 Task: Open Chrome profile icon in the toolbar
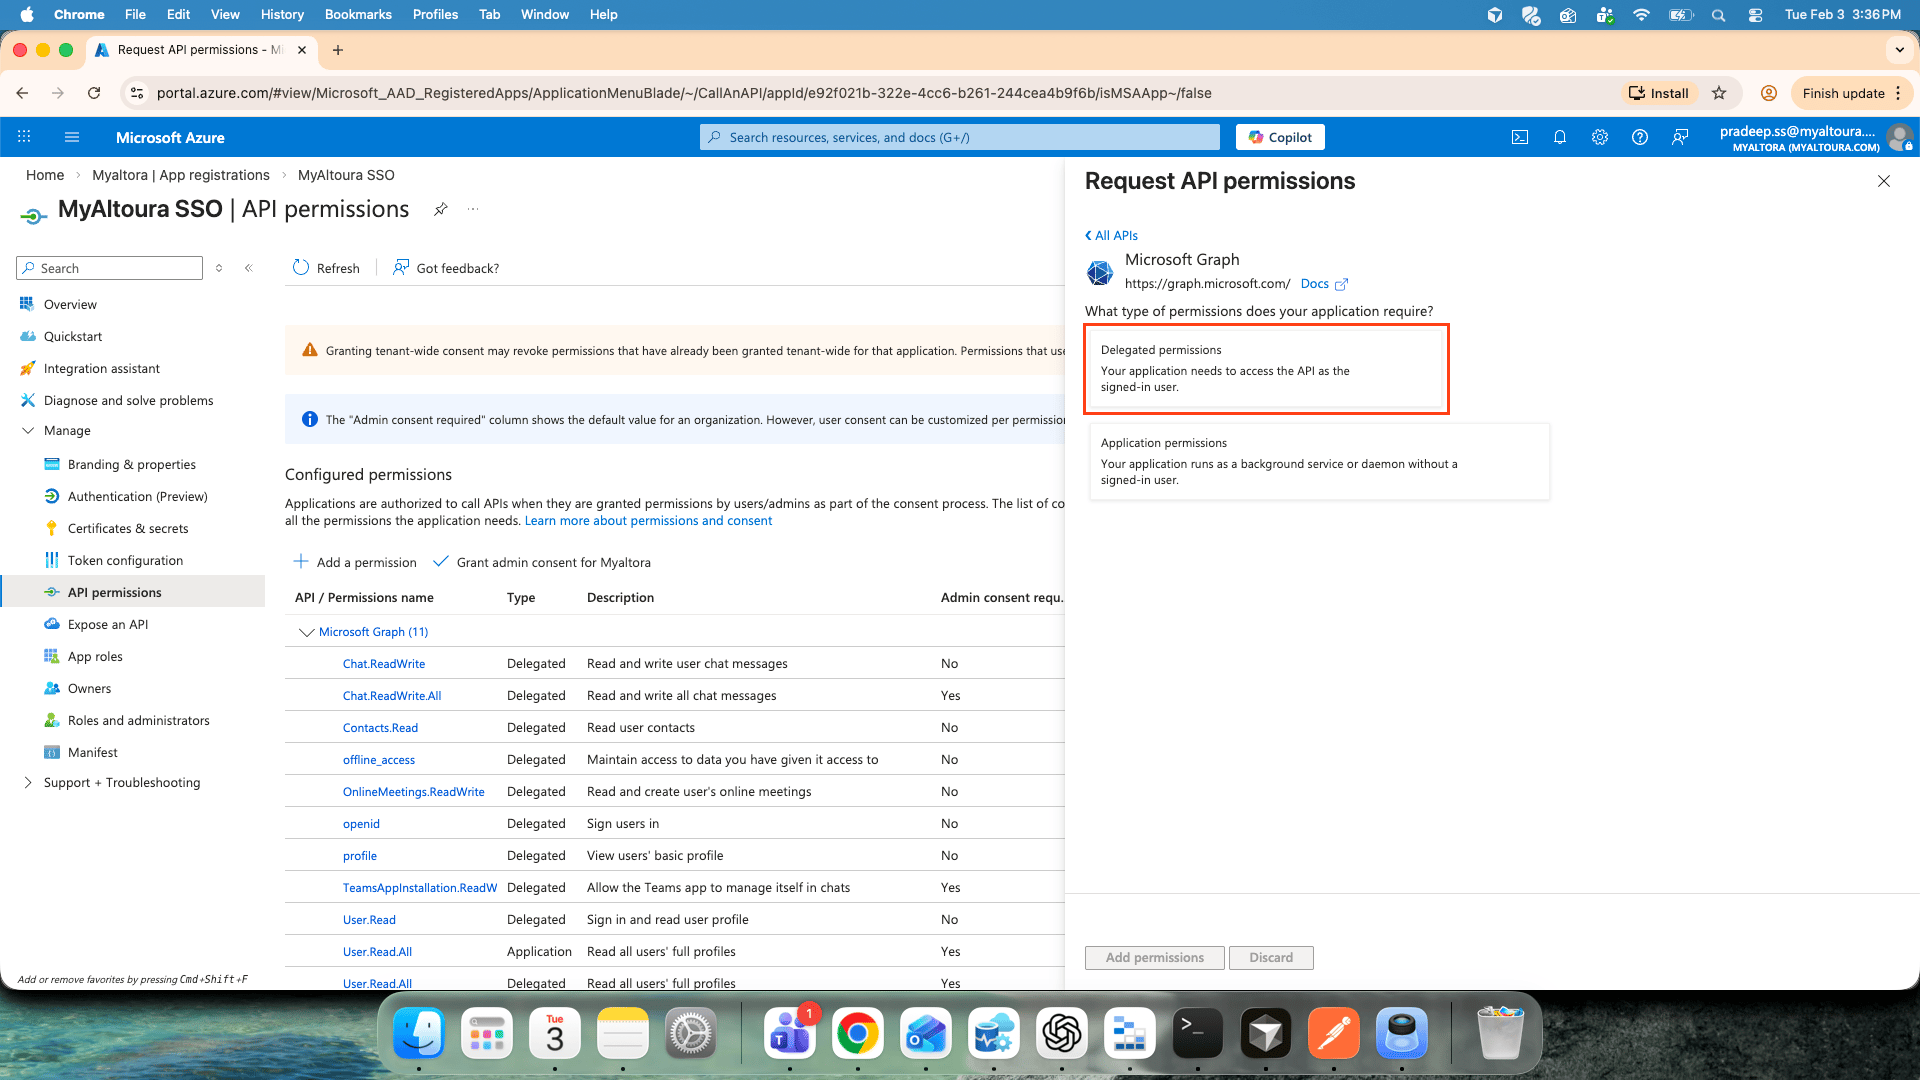(1769, 93)
